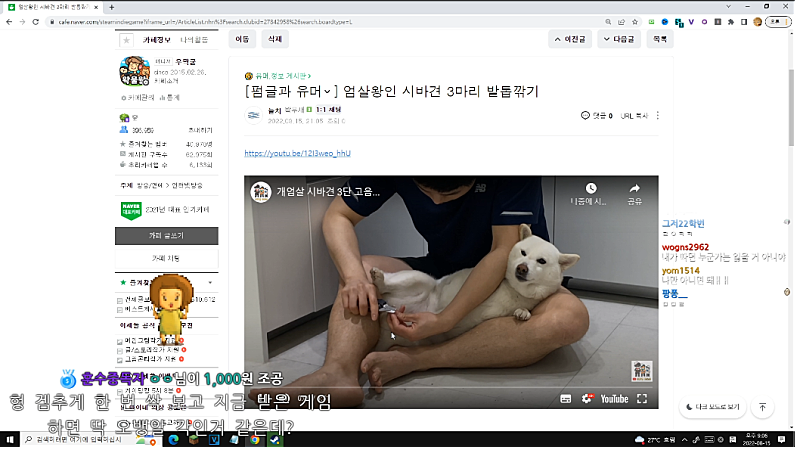The height and width of the screenshot is (450, 800).
Task: Open the blue round extension icon
Action: pos(665,22)
